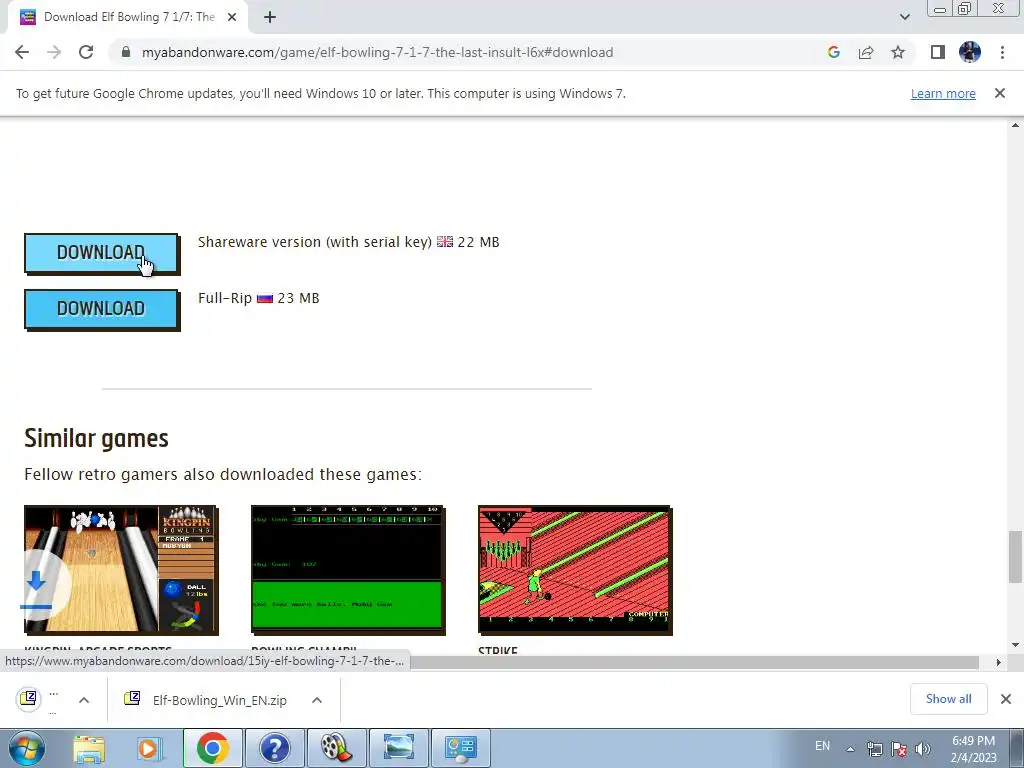This screenshot has width=1024, height=768.
Task: Launch the media player taskbar icon
Action: point(148,748)
